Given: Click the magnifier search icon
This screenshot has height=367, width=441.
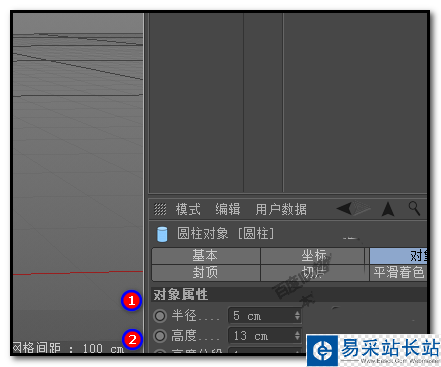Looking at the screenshot, I should point(414,208).
